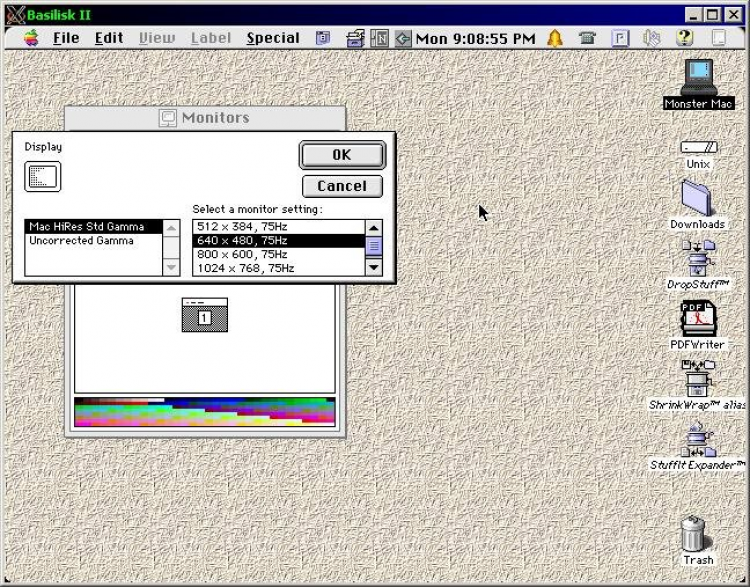
Task: Open the File menu
Action: click(66, 38)
